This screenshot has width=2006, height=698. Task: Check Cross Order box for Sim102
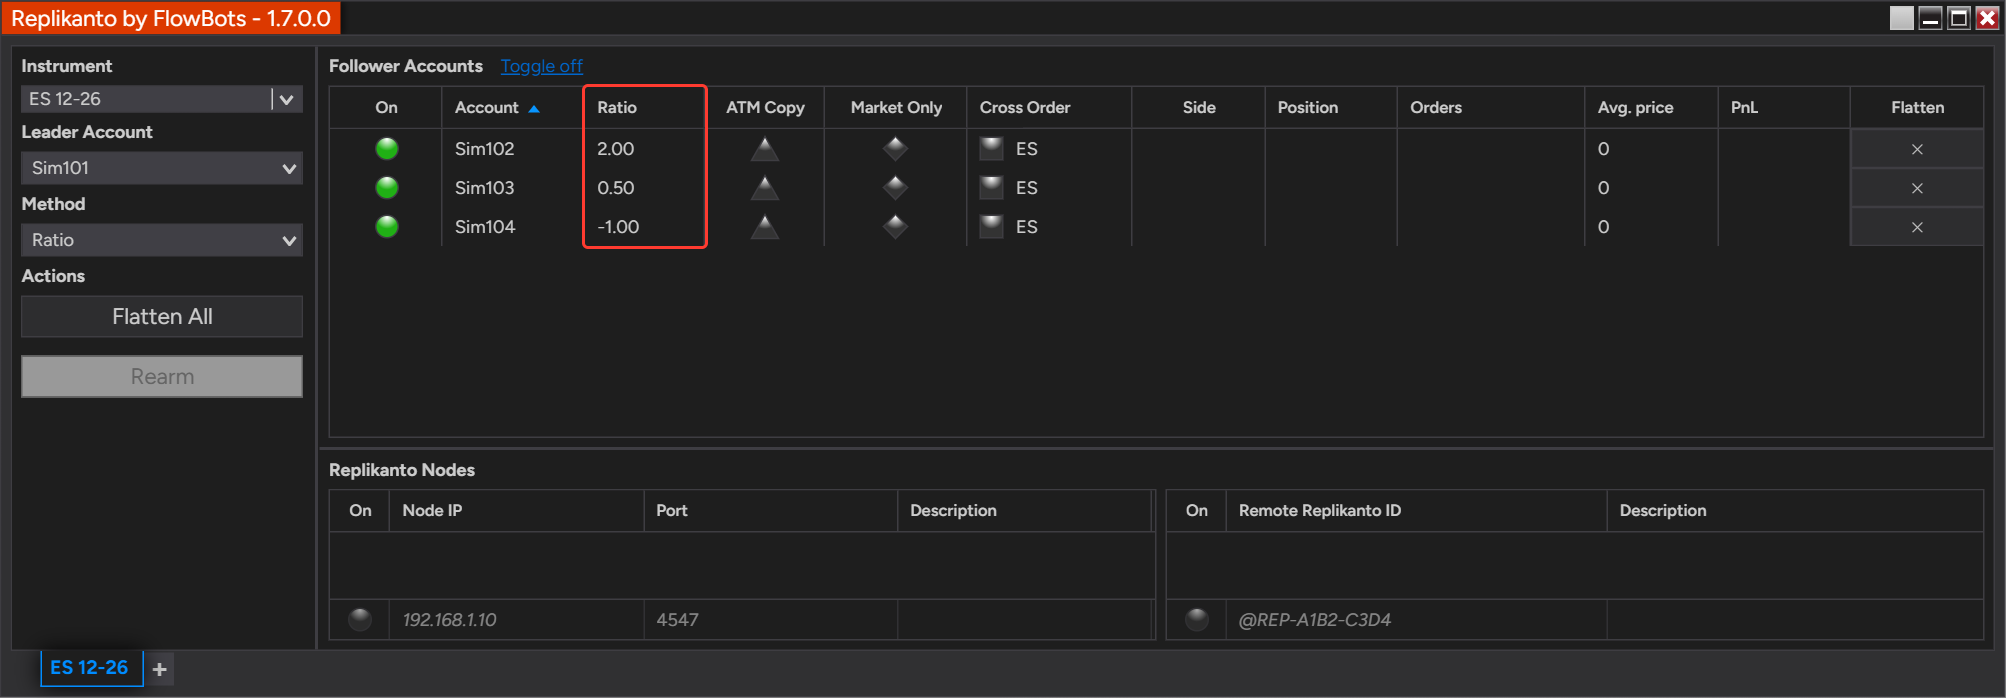pos(991,149)
